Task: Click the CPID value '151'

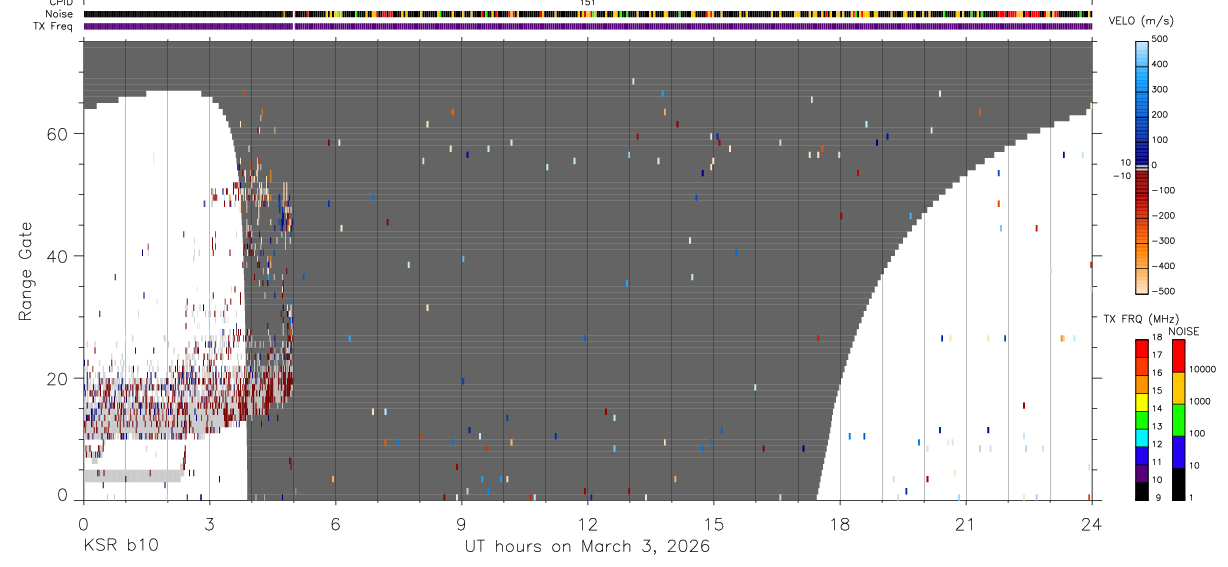Action: (587, 3)
